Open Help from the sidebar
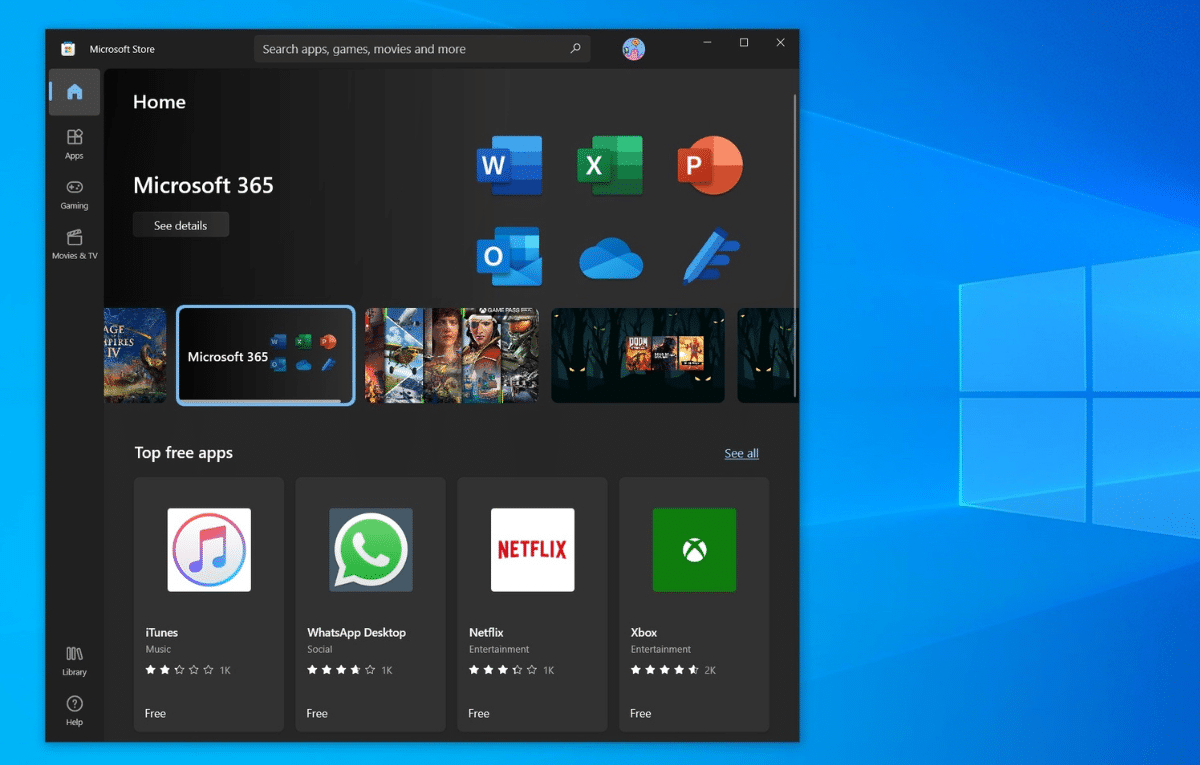Viewport: 1200px width, 765px height. (x=74, y=711)
